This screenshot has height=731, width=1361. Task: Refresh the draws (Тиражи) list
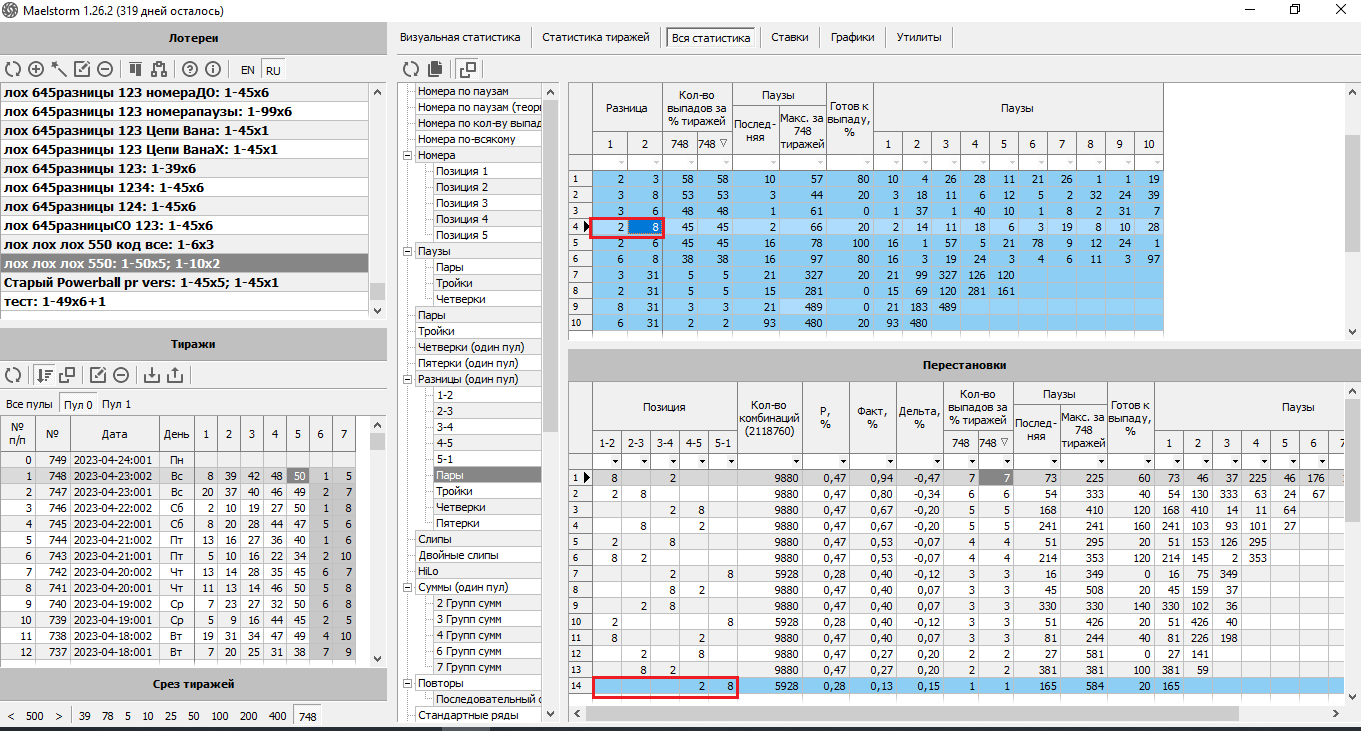pyautogui.click(x=13, y=375)
